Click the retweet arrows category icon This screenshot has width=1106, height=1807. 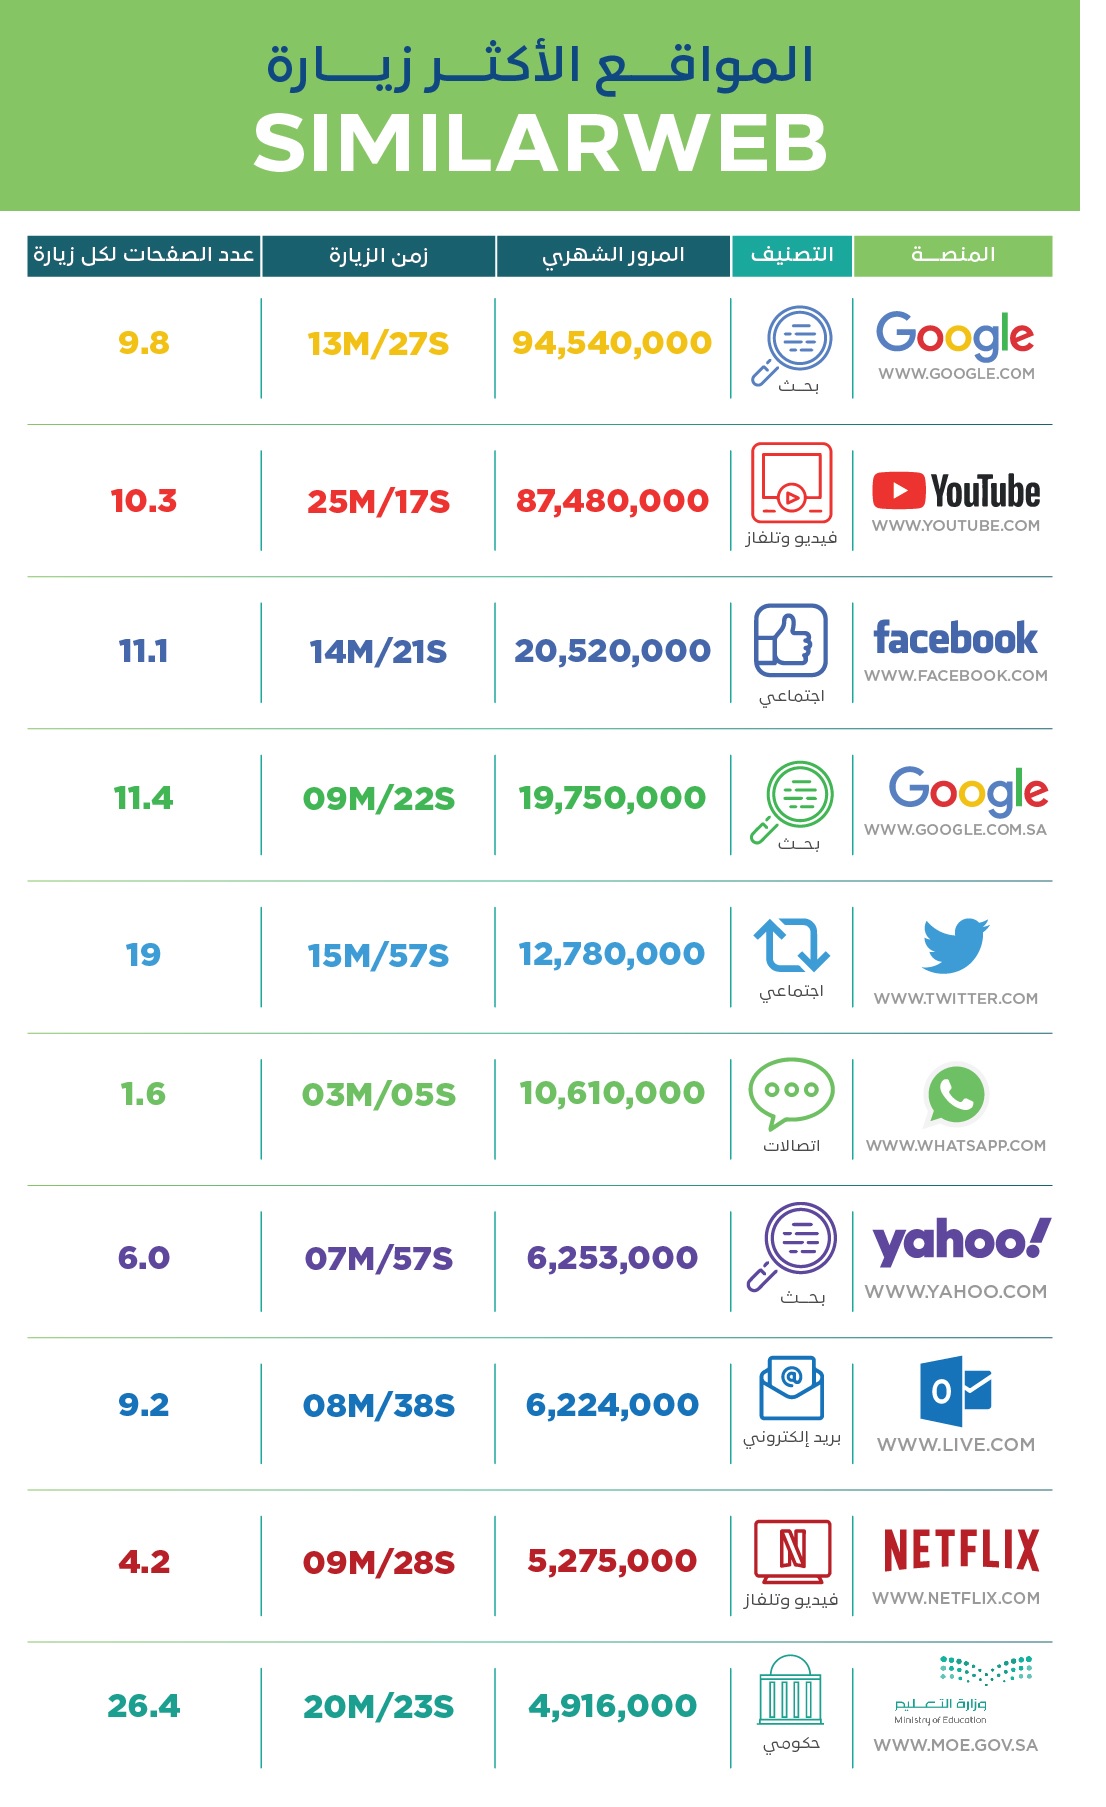pos(791,945)
